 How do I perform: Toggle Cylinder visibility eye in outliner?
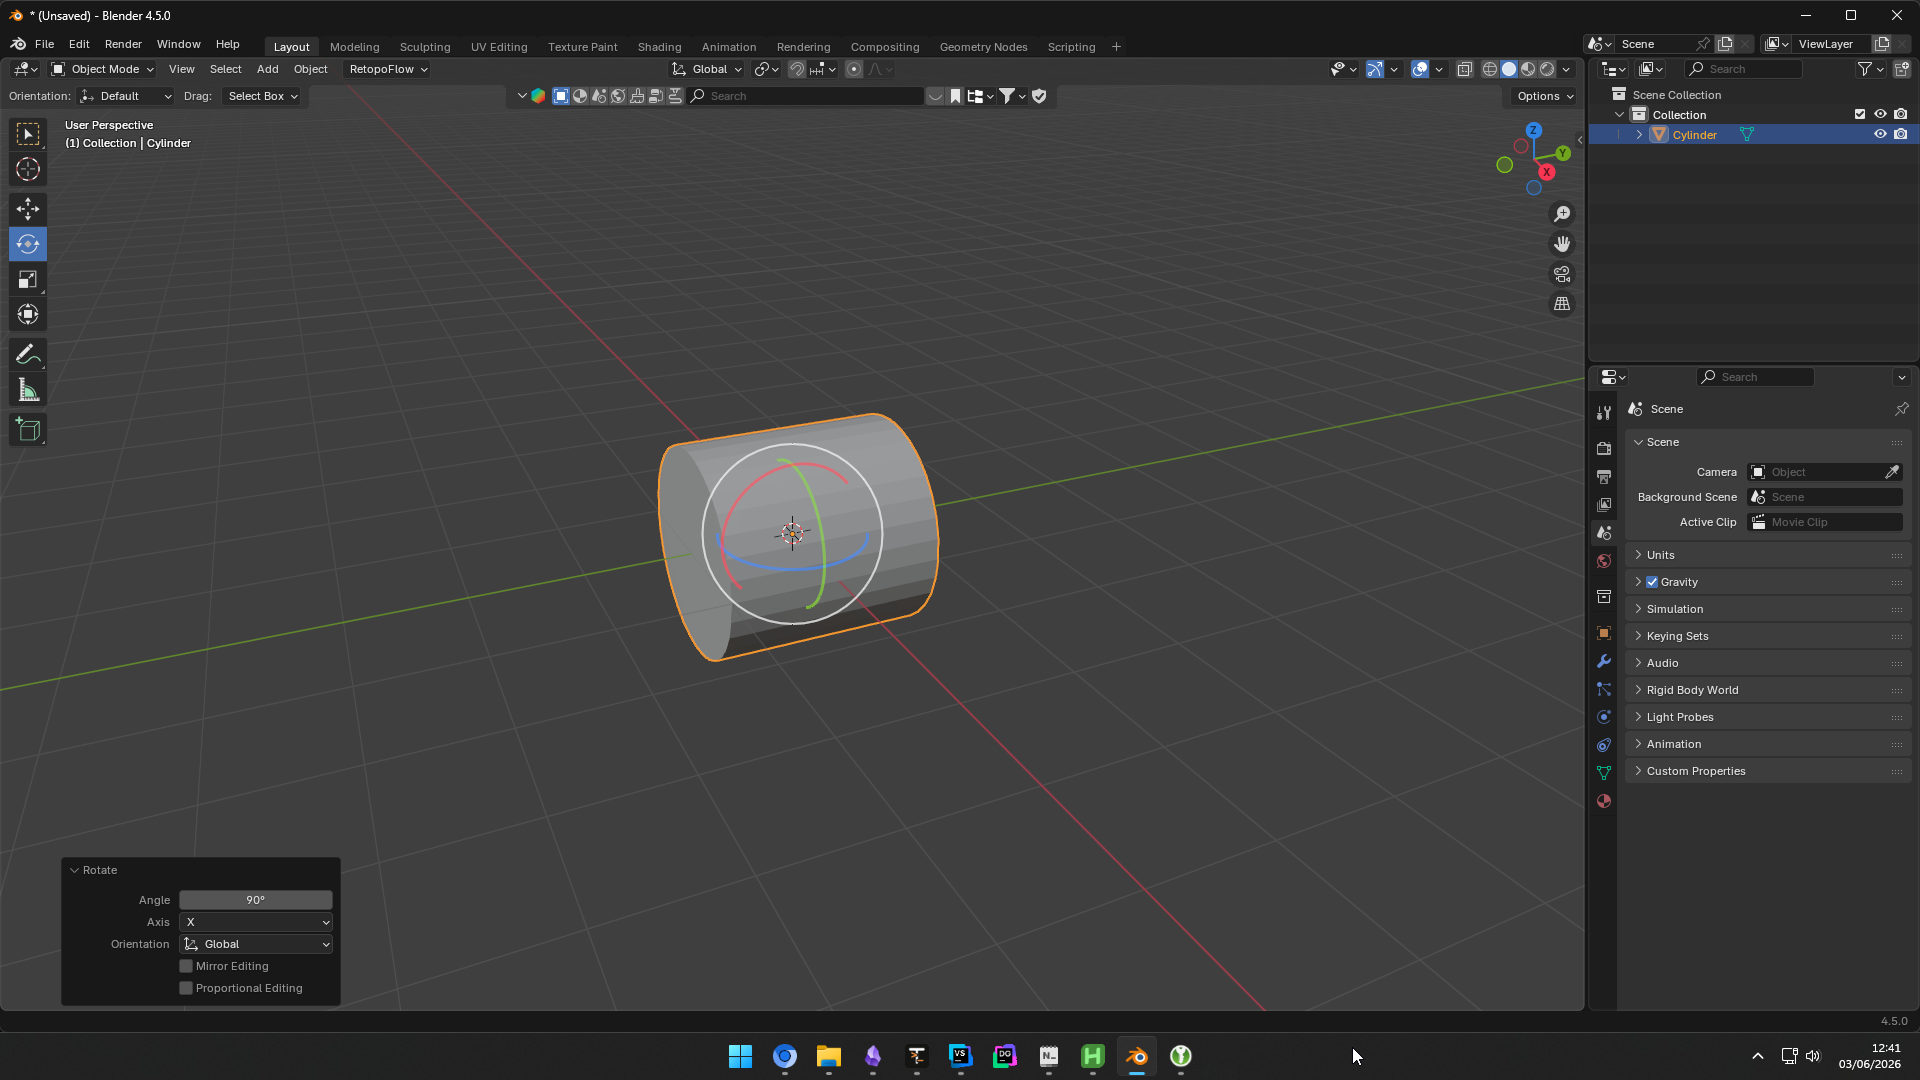click(x=1880, y=134)
